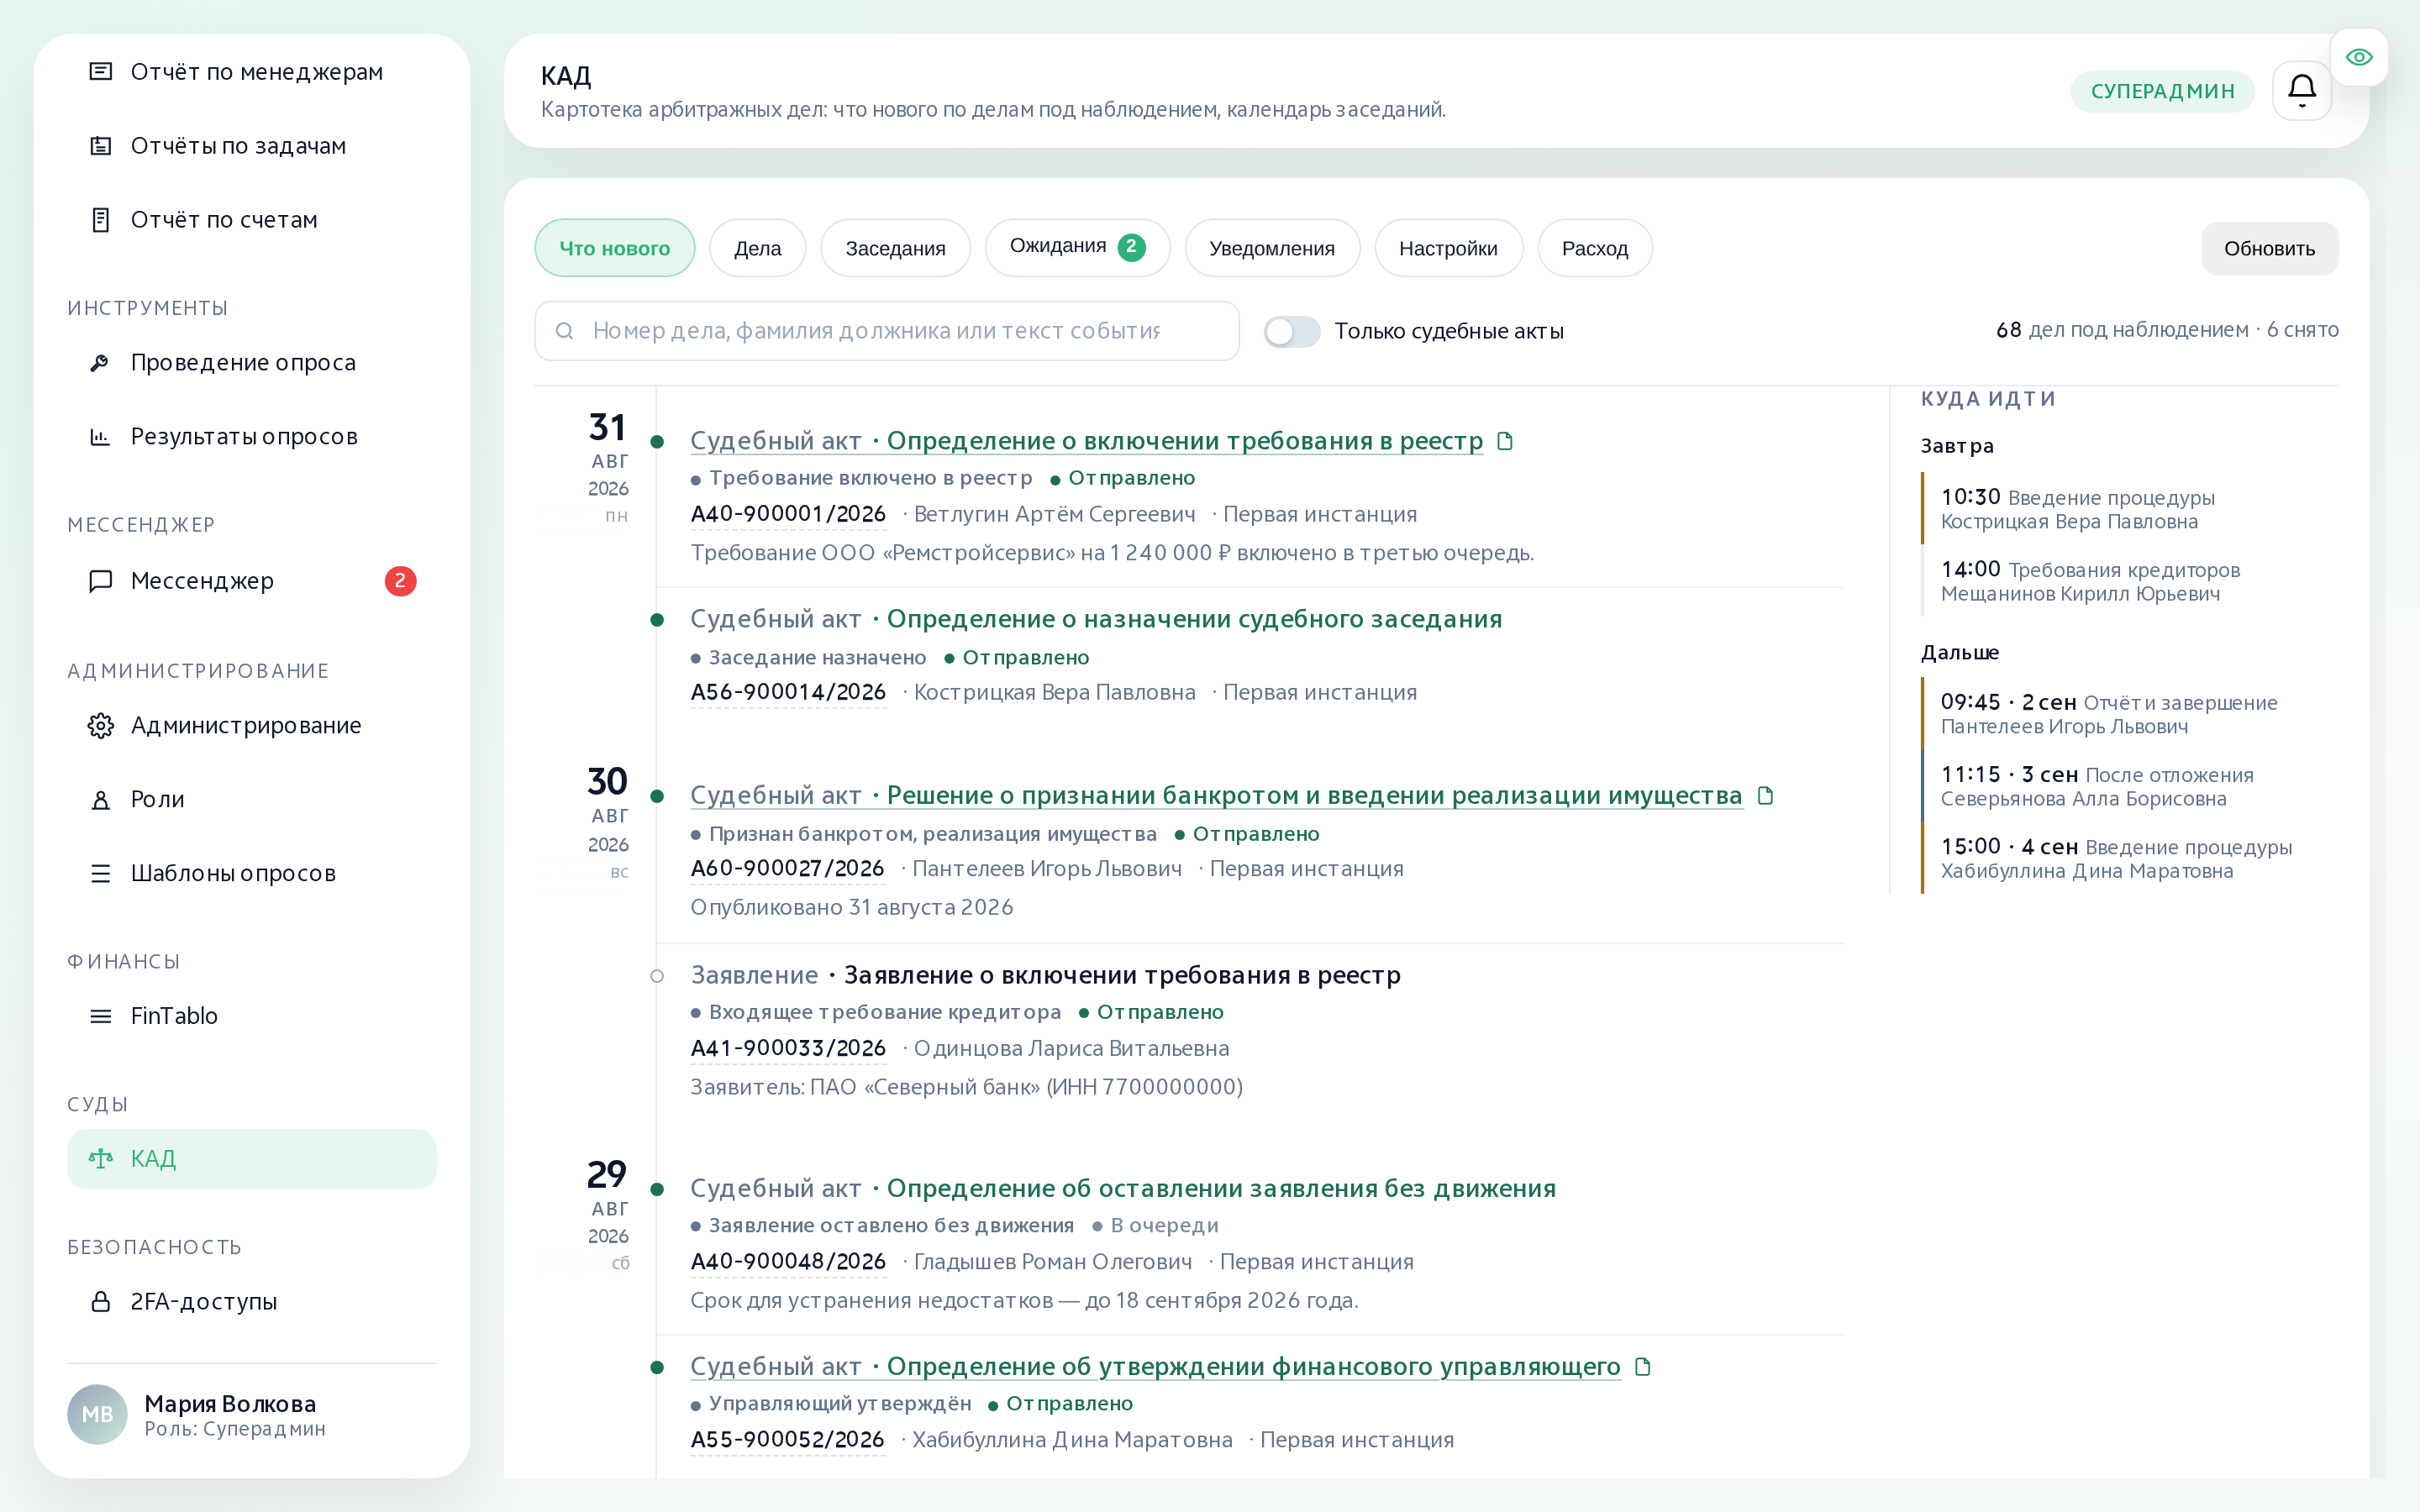Open document icon for включении требования в реестр
The height and width of the screenshot is (1512, 2420).
coord(1505,441)
